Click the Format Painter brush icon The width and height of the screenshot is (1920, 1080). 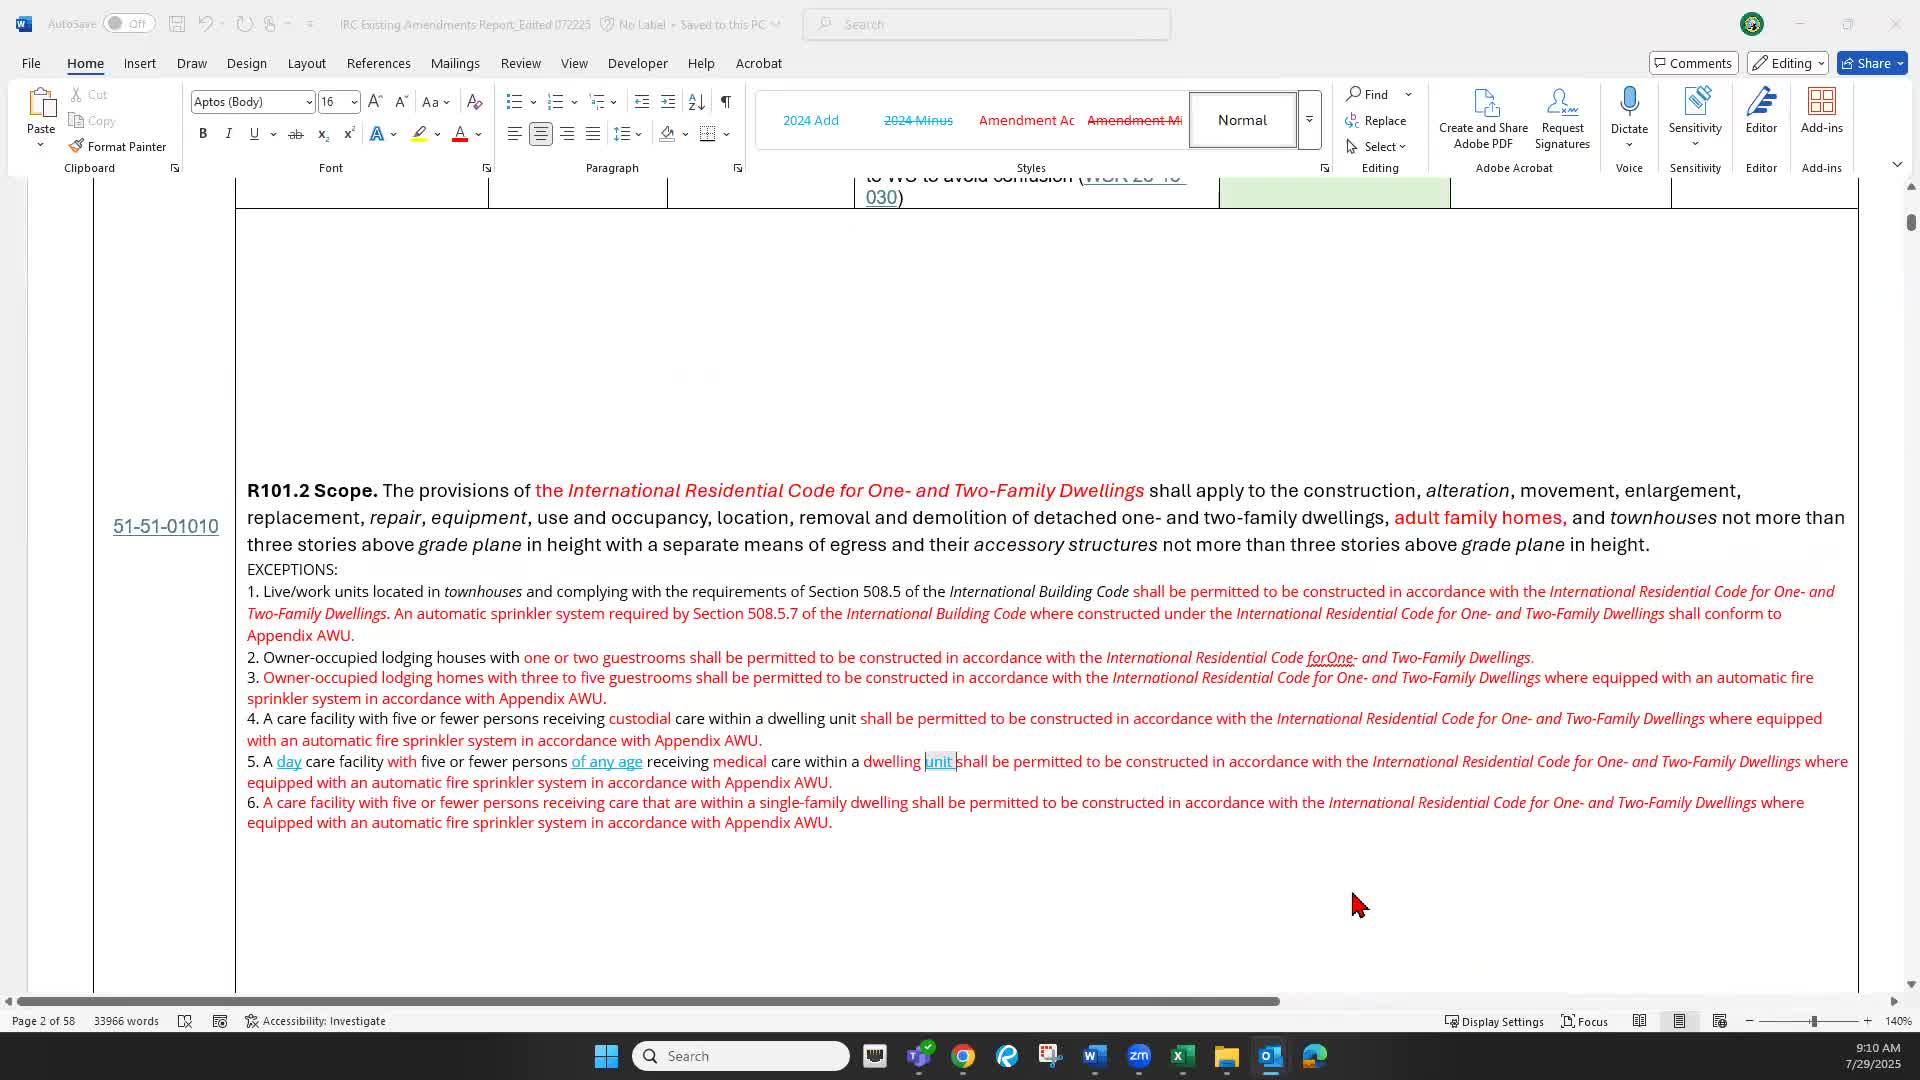77,146
